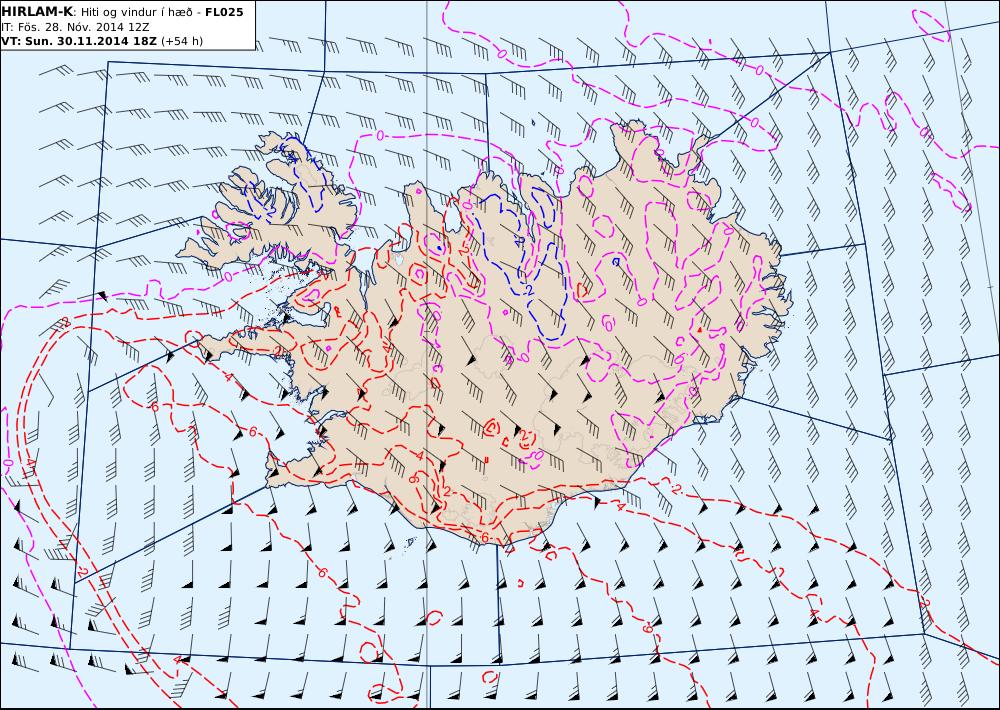Viewport: 1000px width, 710px height.
Task: Click the initial time line 'IT: Fös. 28. Nóv. 2014 12Z'
Action: (75, 27)
